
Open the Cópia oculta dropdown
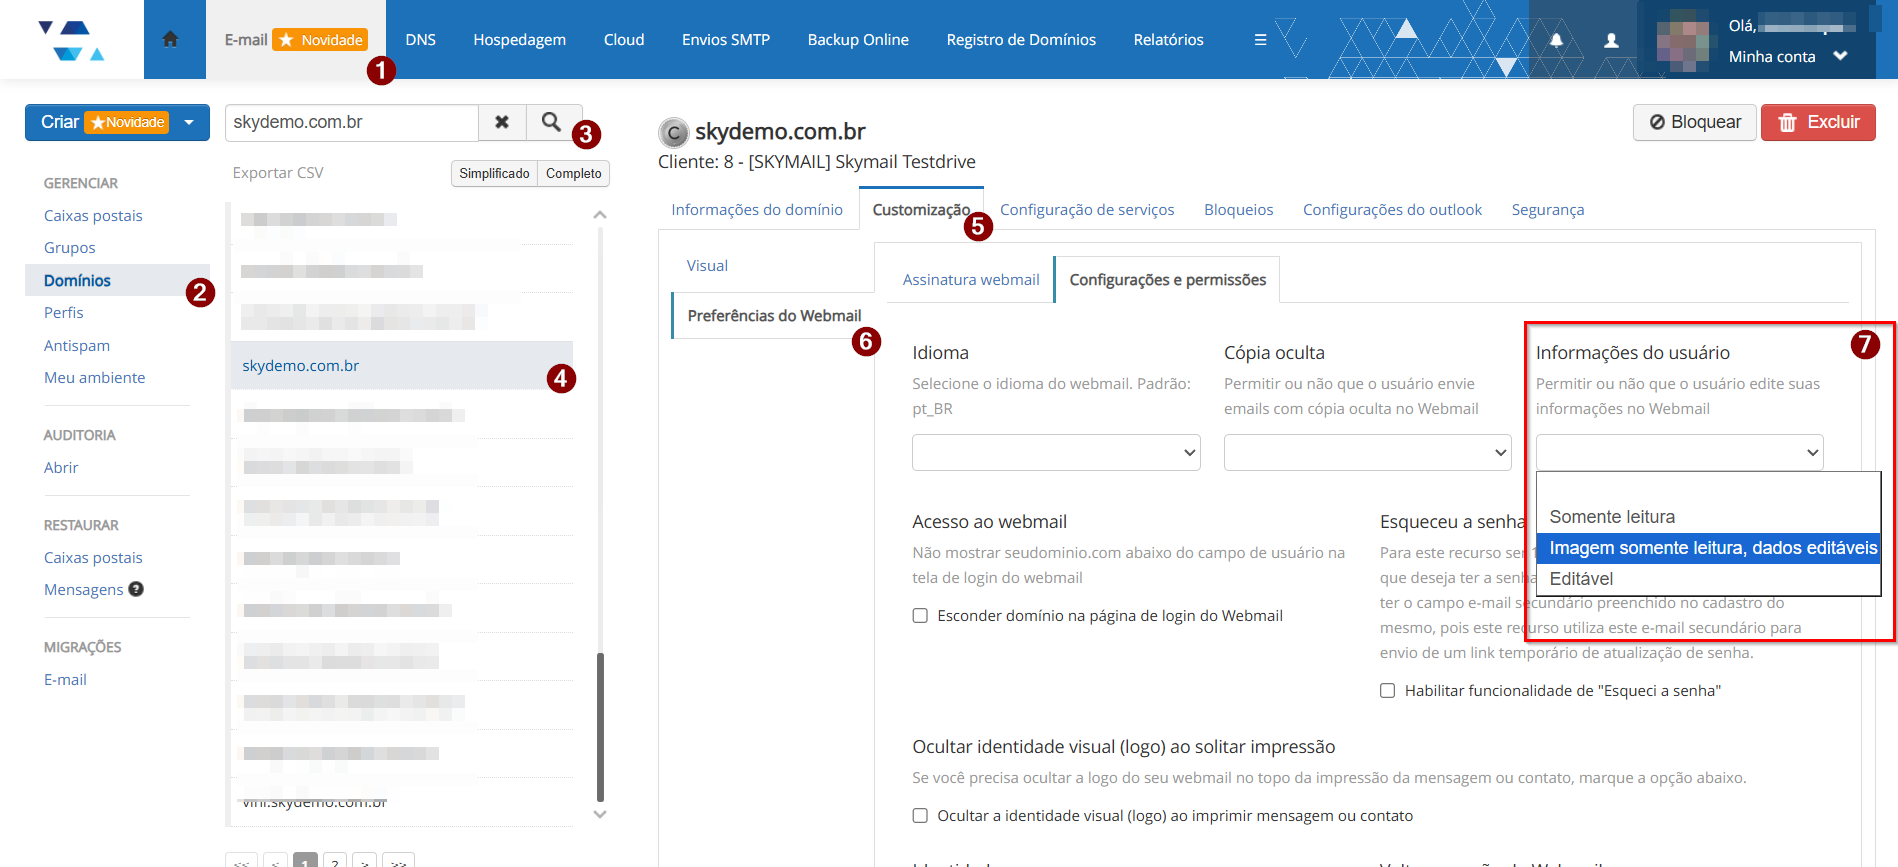[1367, 452]
